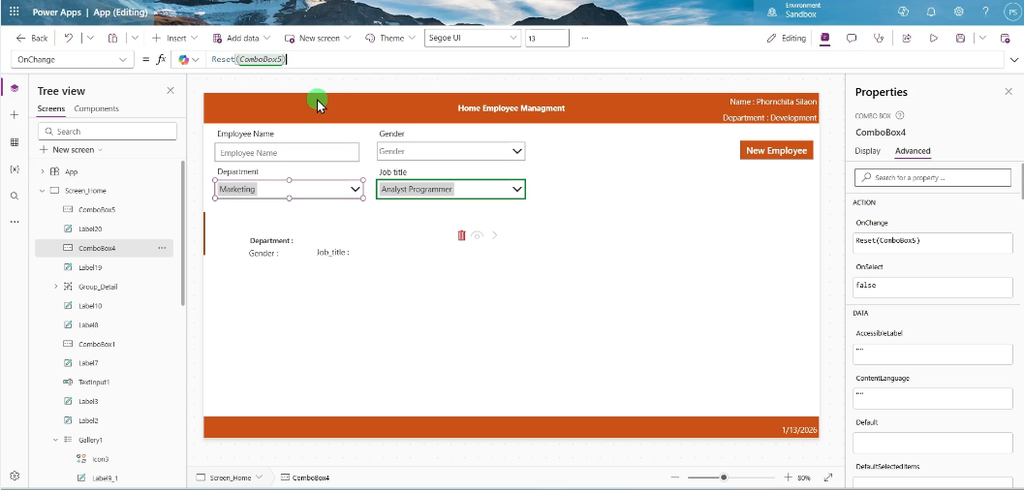This screenshot has width=1024, height=490.
Task: Click the Editing mode button
Action: pos(787,39)
